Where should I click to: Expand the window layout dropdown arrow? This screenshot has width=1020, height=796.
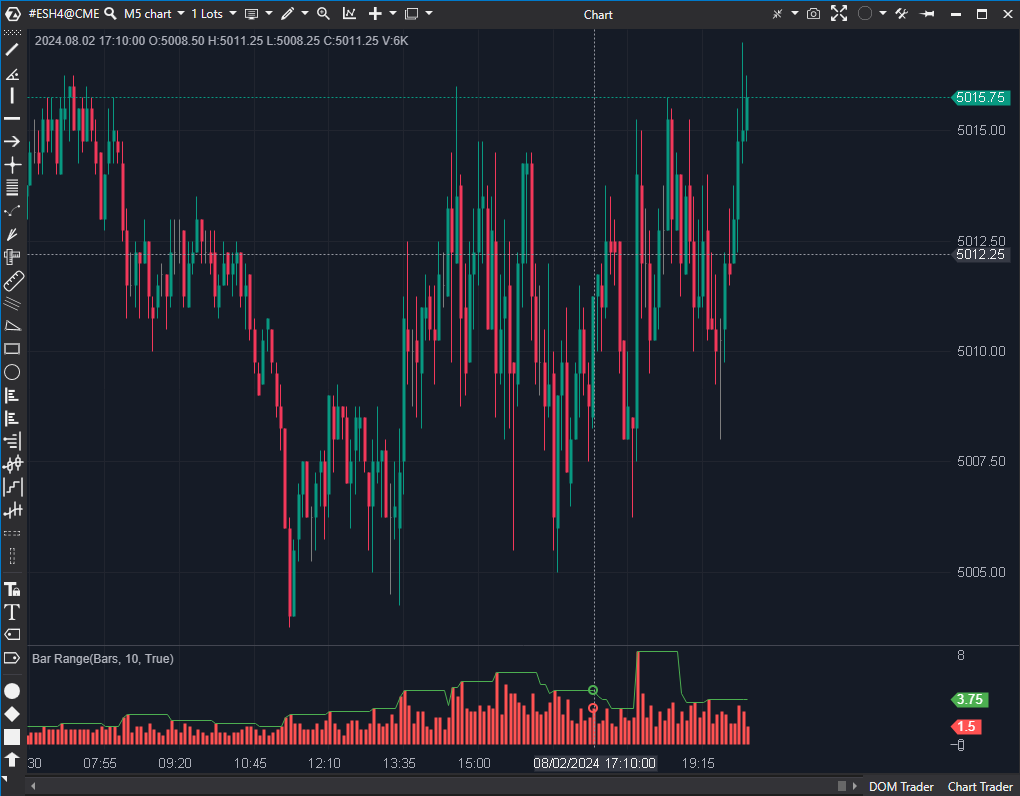tap(429, 14)
